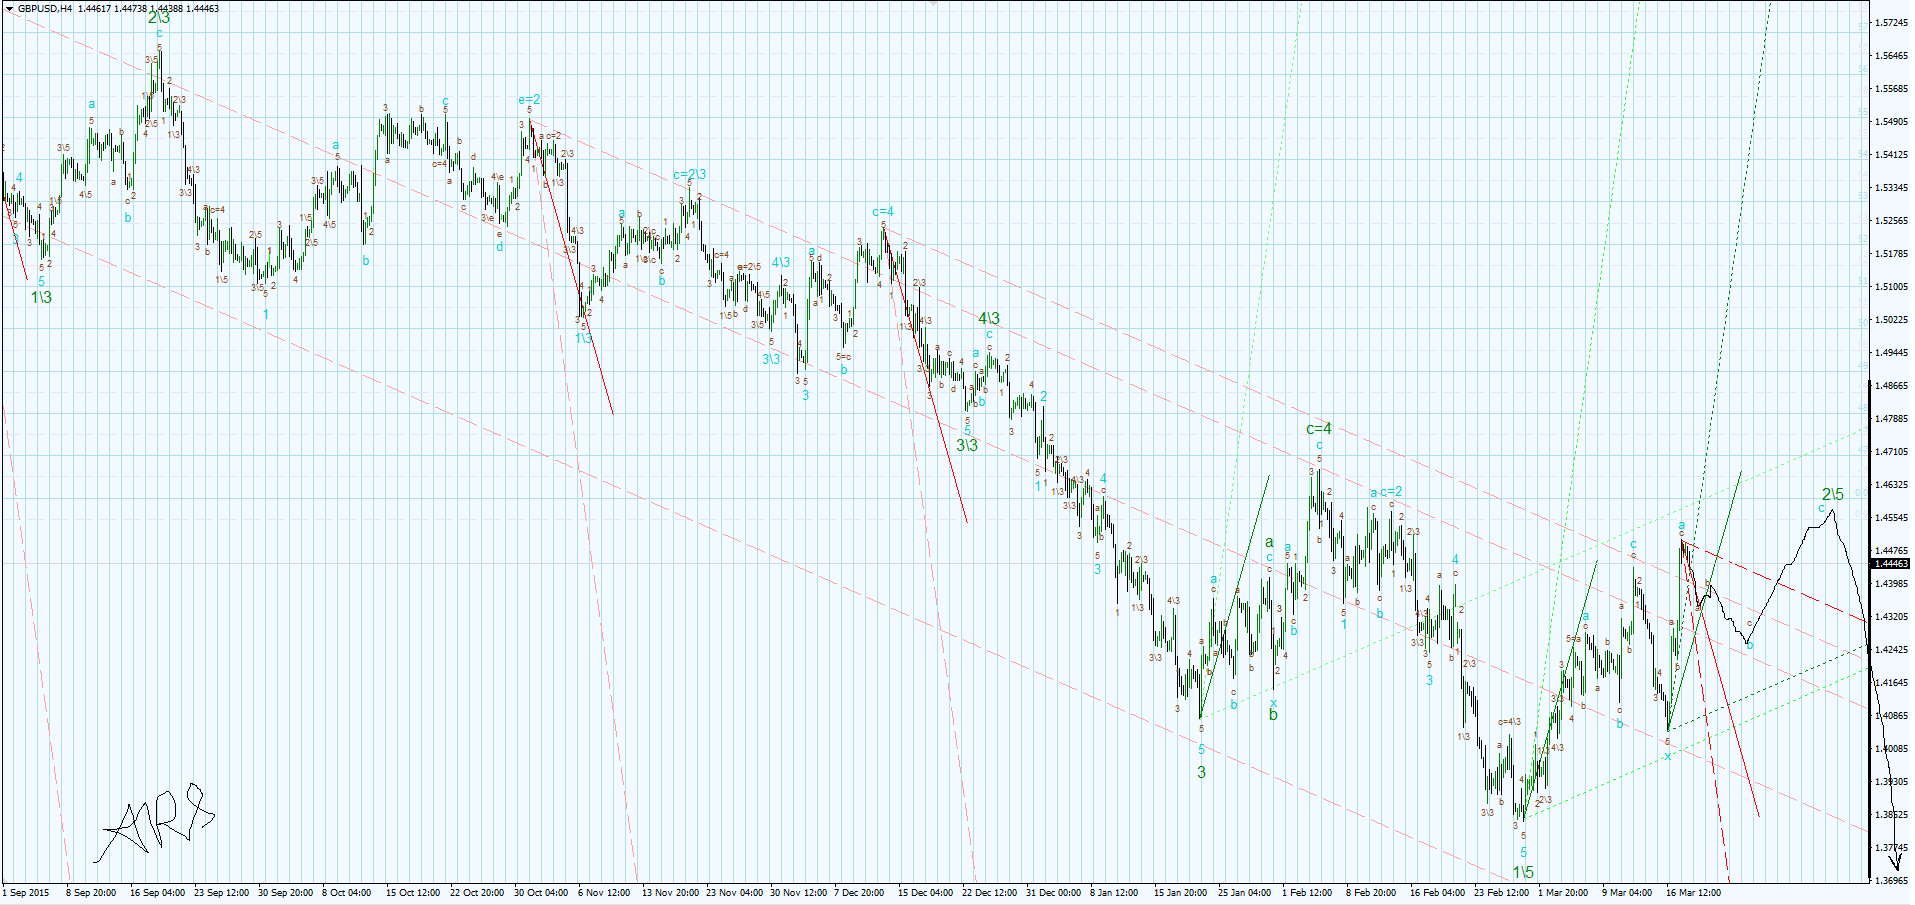
Task: Click price level 1.53345 on the axis
Action: [x=1891, y=187]
